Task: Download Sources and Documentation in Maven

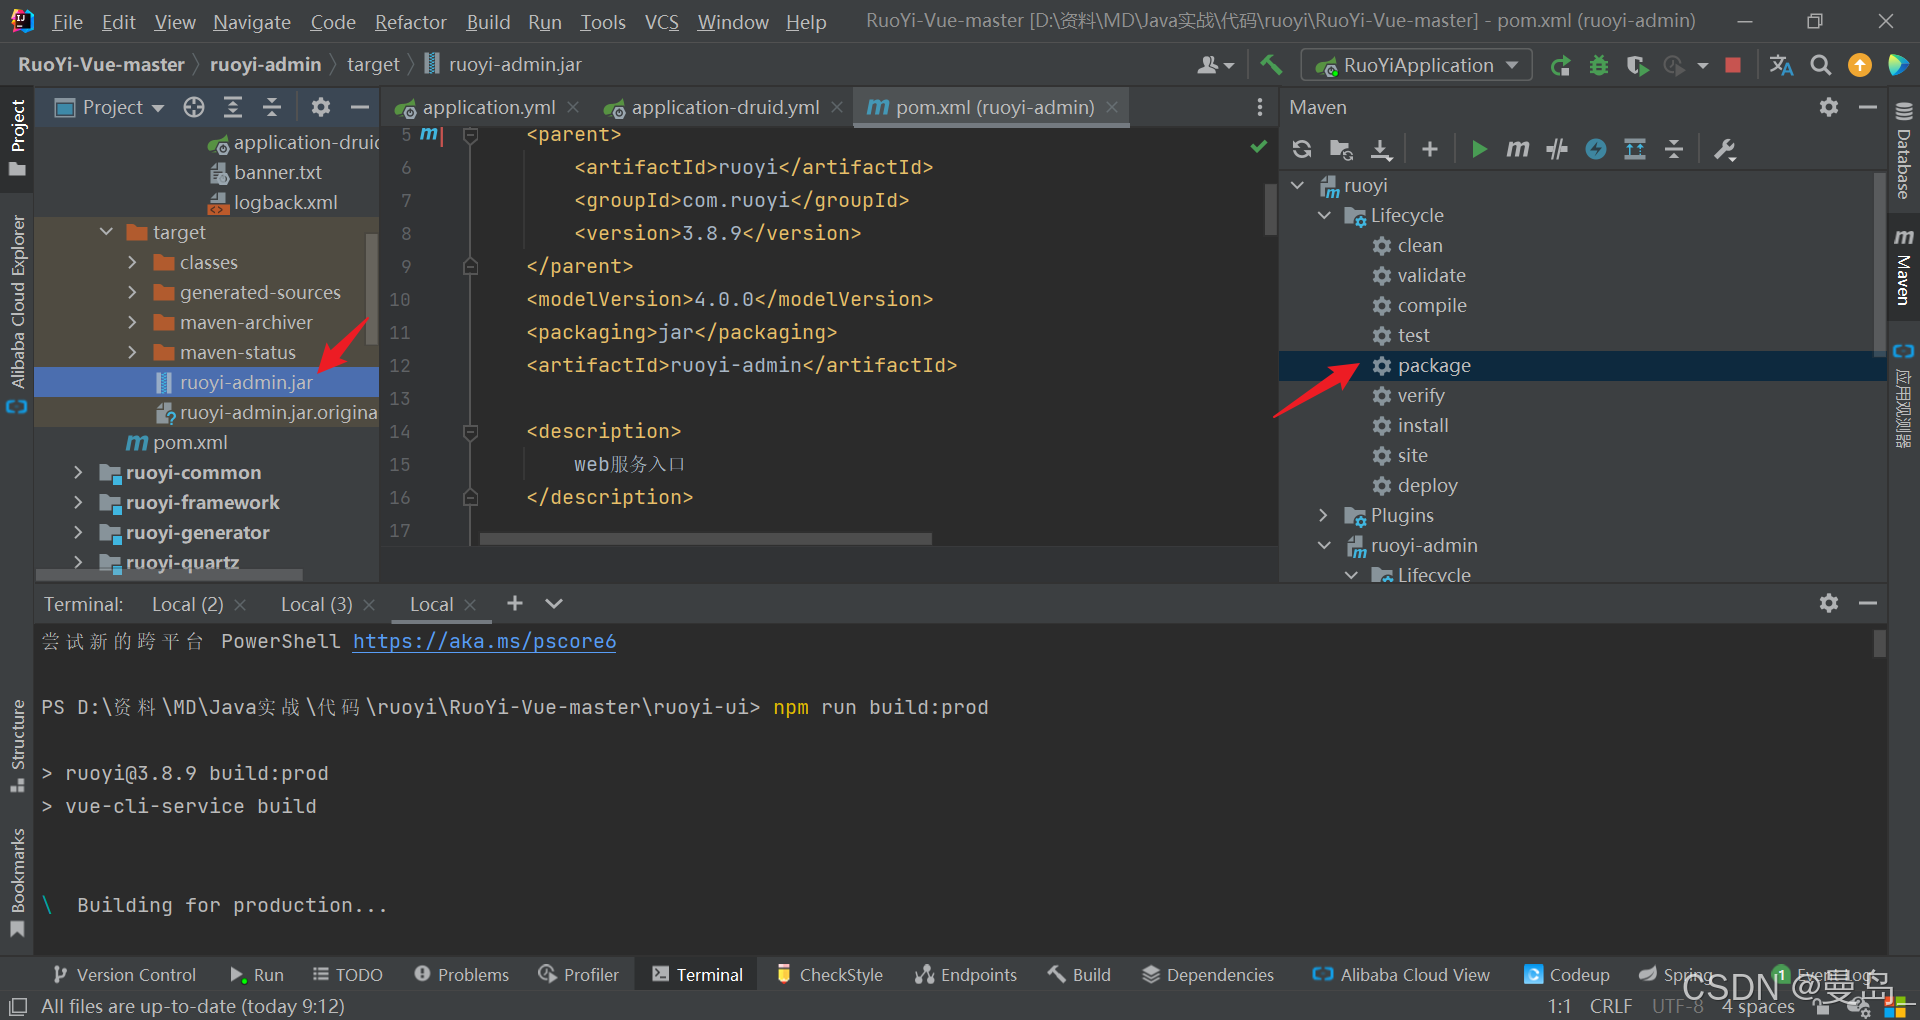Action: (x=1381, y=149)
